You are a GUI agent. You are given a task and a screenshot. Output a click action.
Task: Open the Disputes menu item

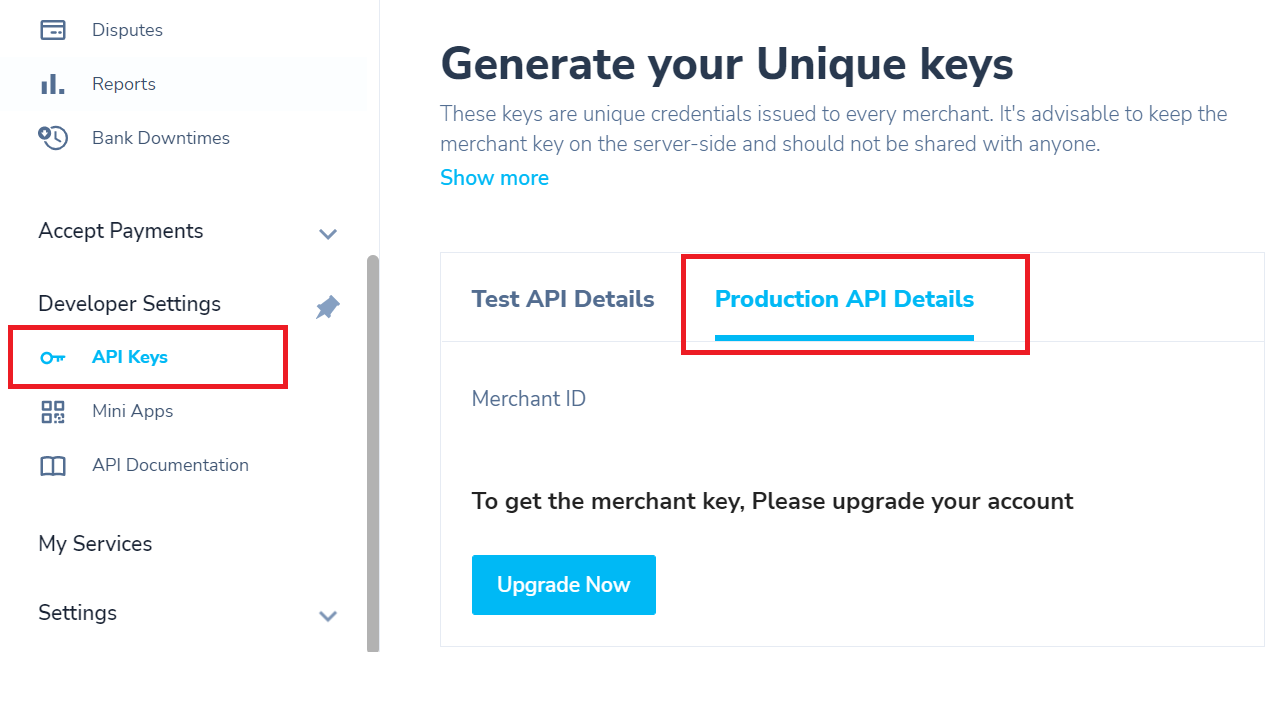(x=127, y=30)
